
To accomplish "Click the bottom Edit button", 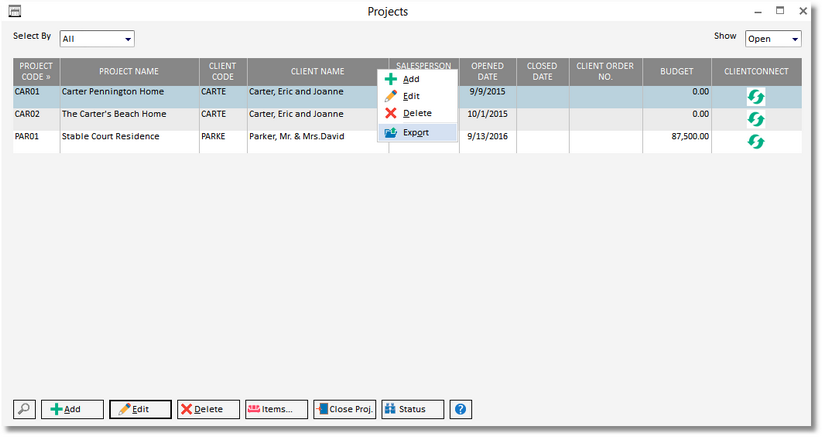I will [140, 409].
